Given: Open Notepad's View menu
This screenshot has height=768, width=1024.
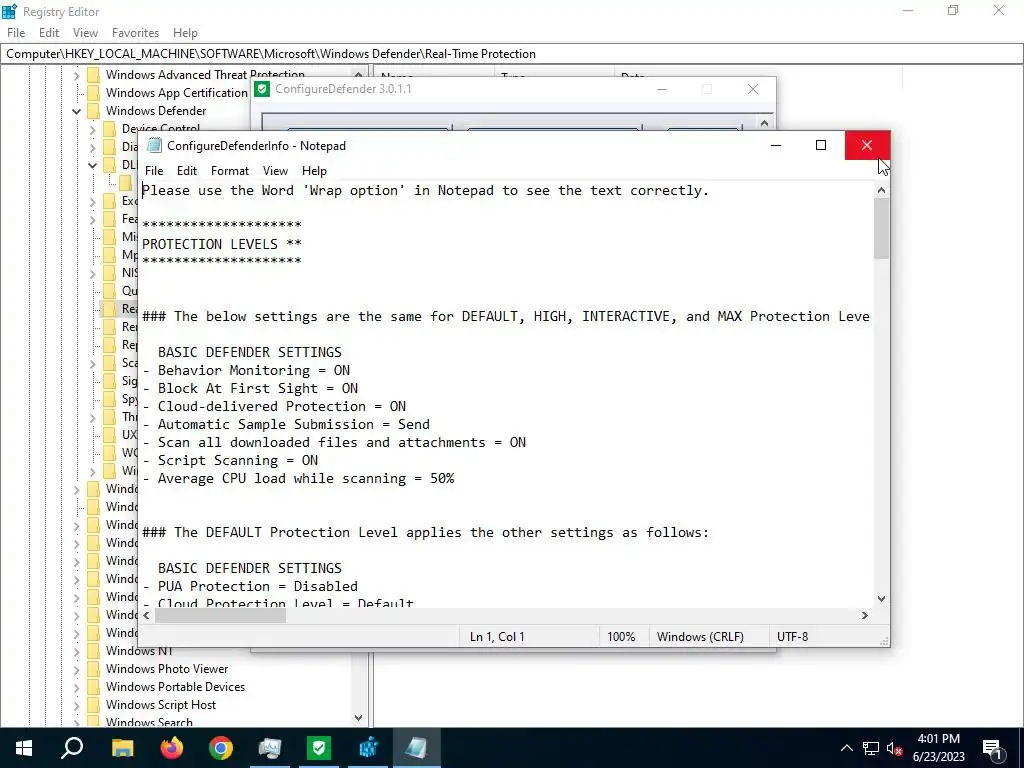Looking at the screenshot, I should click(276, 171).
